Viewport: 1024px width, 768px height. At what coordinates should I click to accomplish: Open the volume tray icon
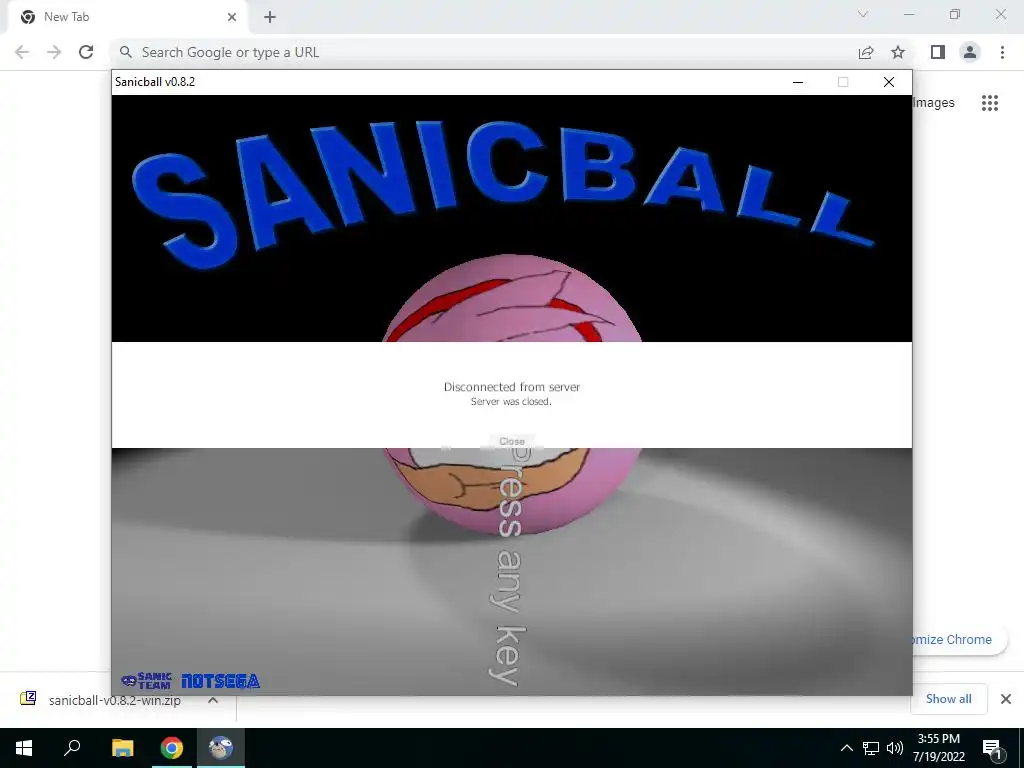pos(895,748)
